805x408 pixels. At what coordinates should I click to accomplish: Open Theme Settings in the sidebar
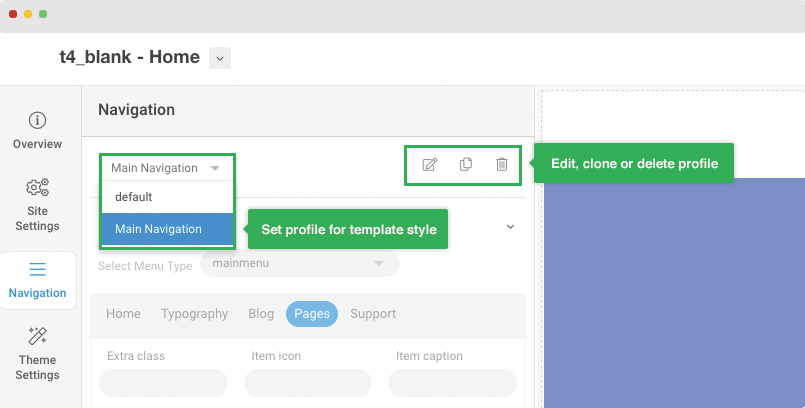[37, 353]
